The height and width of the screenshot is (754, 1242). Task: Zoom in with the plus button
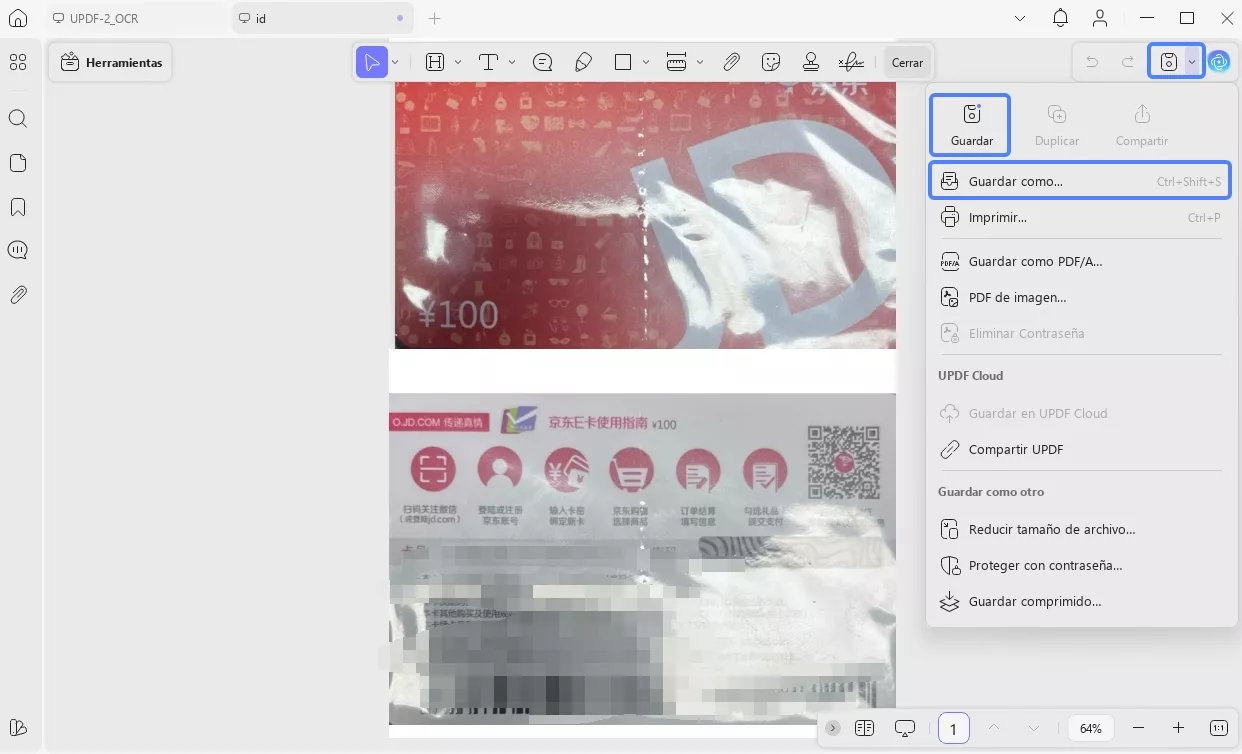pyautogui.click(x=1178, y=728)
